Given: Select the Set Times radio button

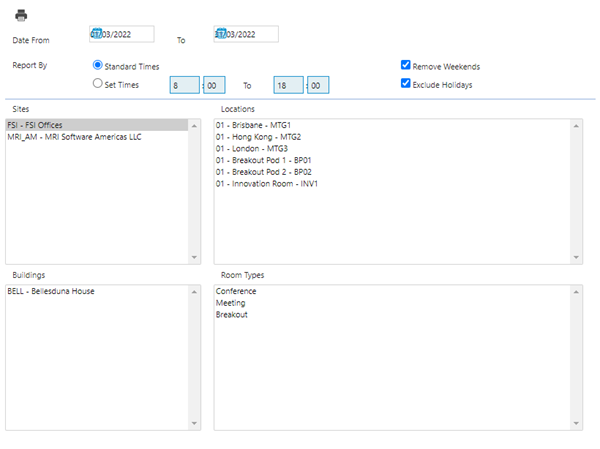Looking at the screenshot, I should pos(98,84).
